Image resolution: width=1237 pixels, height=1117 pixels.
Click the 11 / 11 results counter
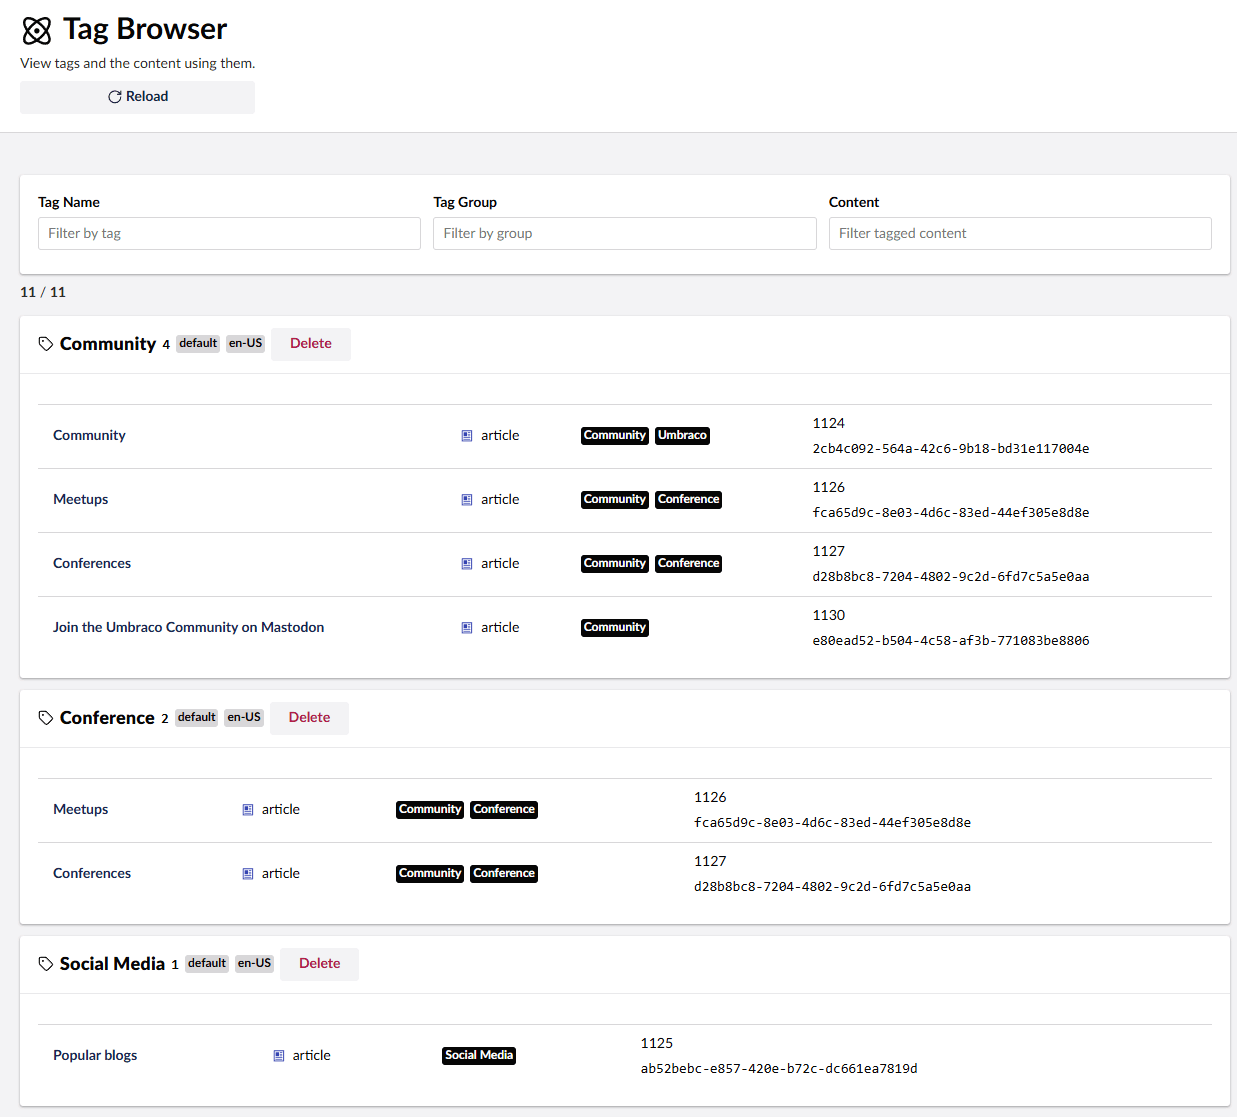click(43, 292)
